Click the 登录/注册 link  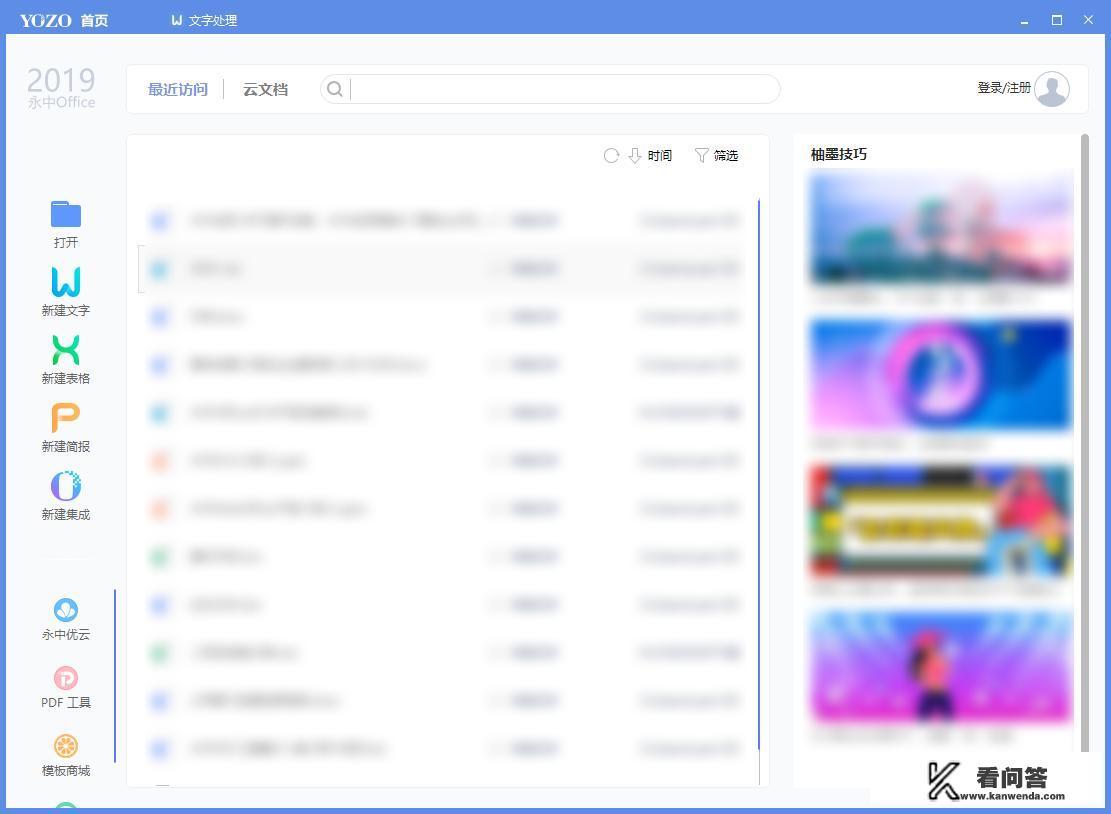tap(1005, 87)
